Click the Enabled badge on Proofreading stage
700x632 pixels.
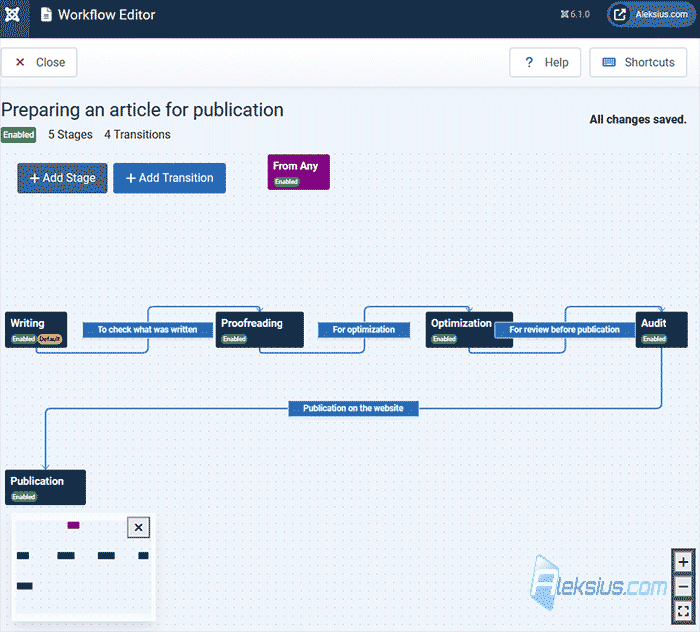pos(235,339)
